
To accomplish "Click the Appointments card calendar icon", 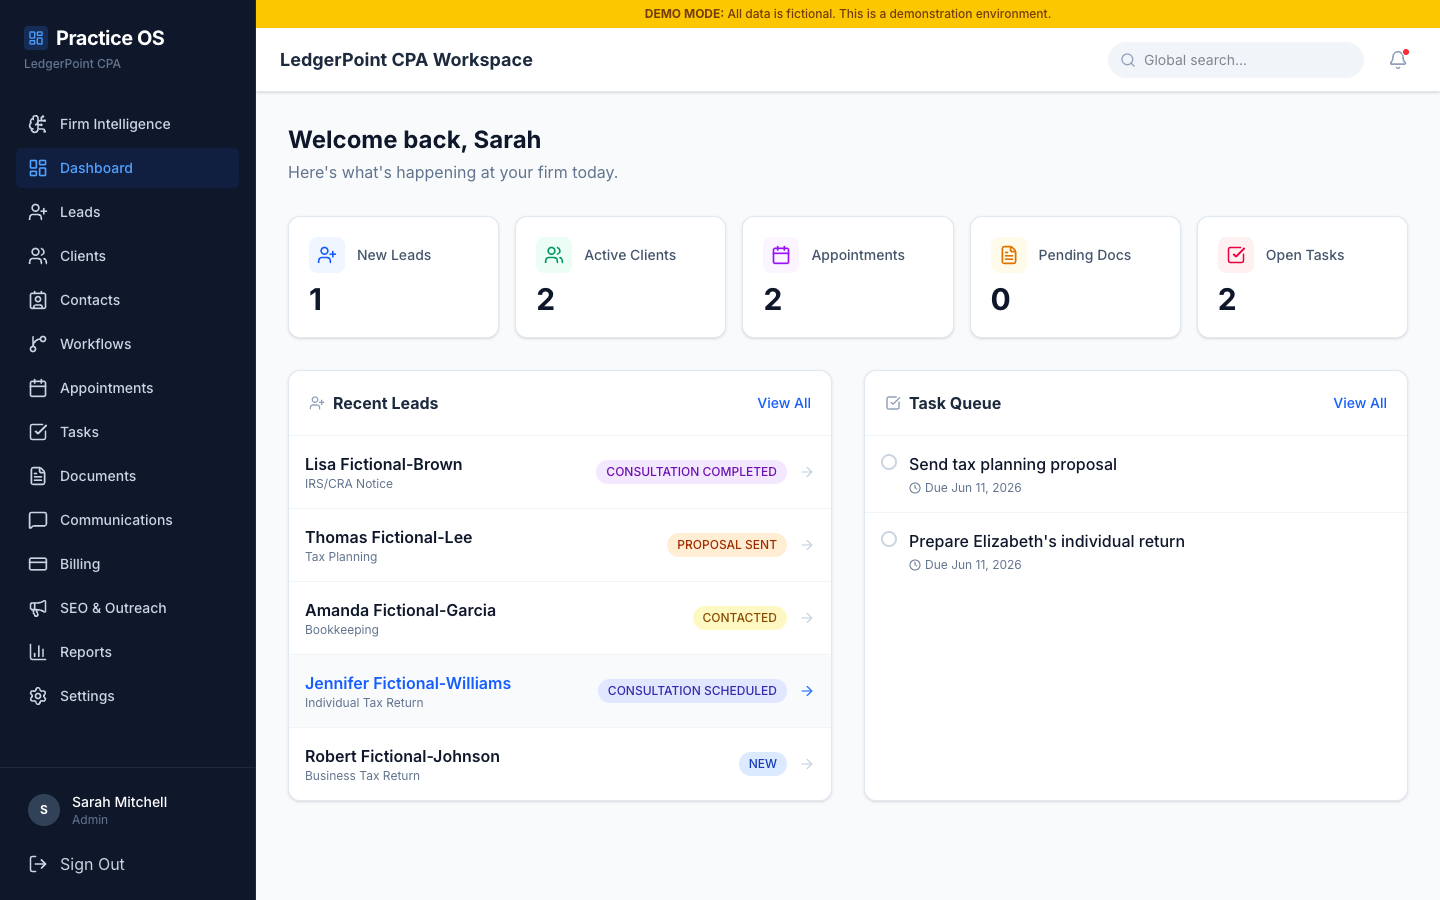I will click(781, 255).
